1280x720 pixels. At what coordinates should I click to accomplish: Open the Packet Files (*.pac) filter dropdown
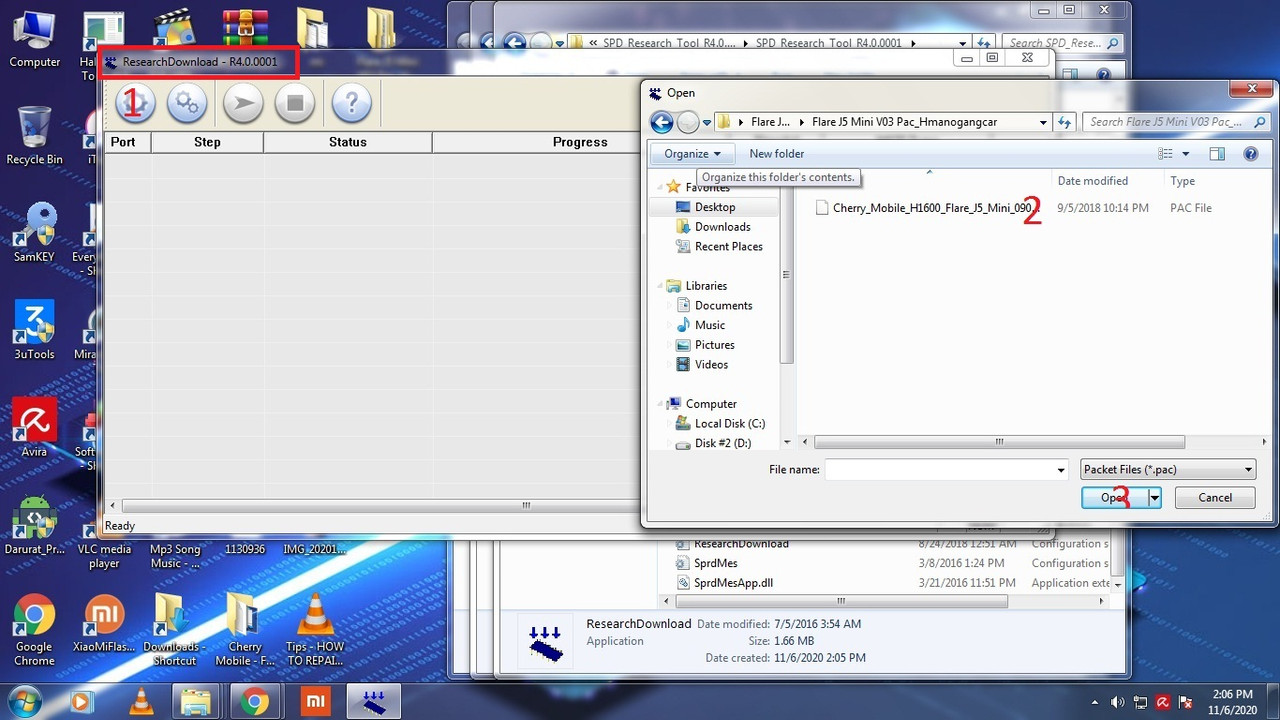pos(1168,470)
